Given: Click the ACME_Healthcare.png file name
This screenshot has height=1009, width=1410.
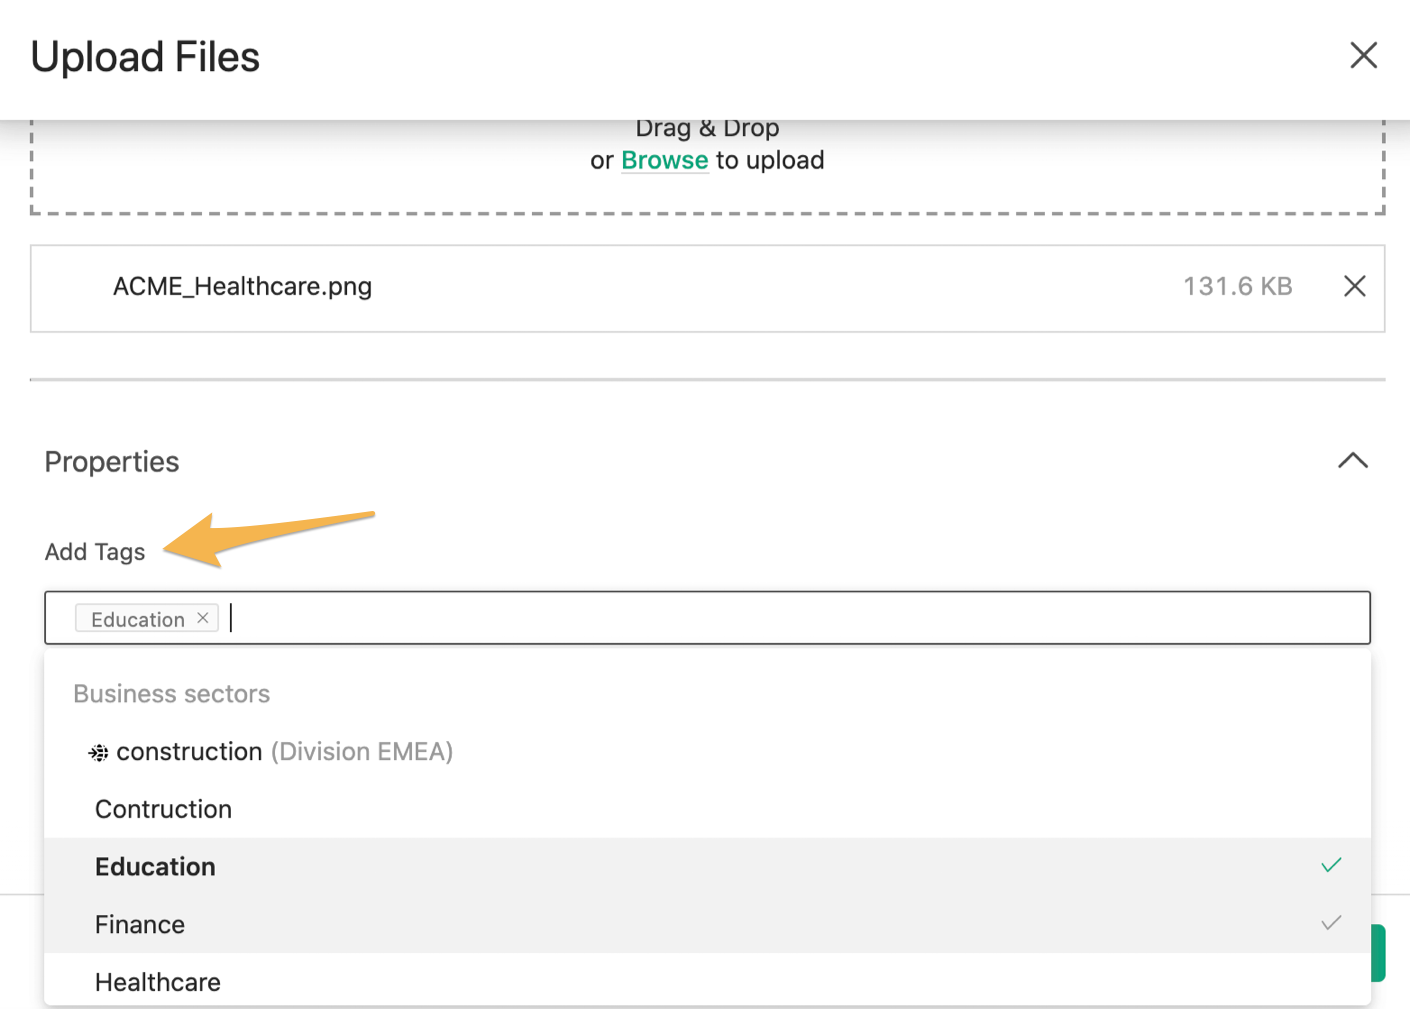Looking at the screenshot, I should (x=242, y=287).
